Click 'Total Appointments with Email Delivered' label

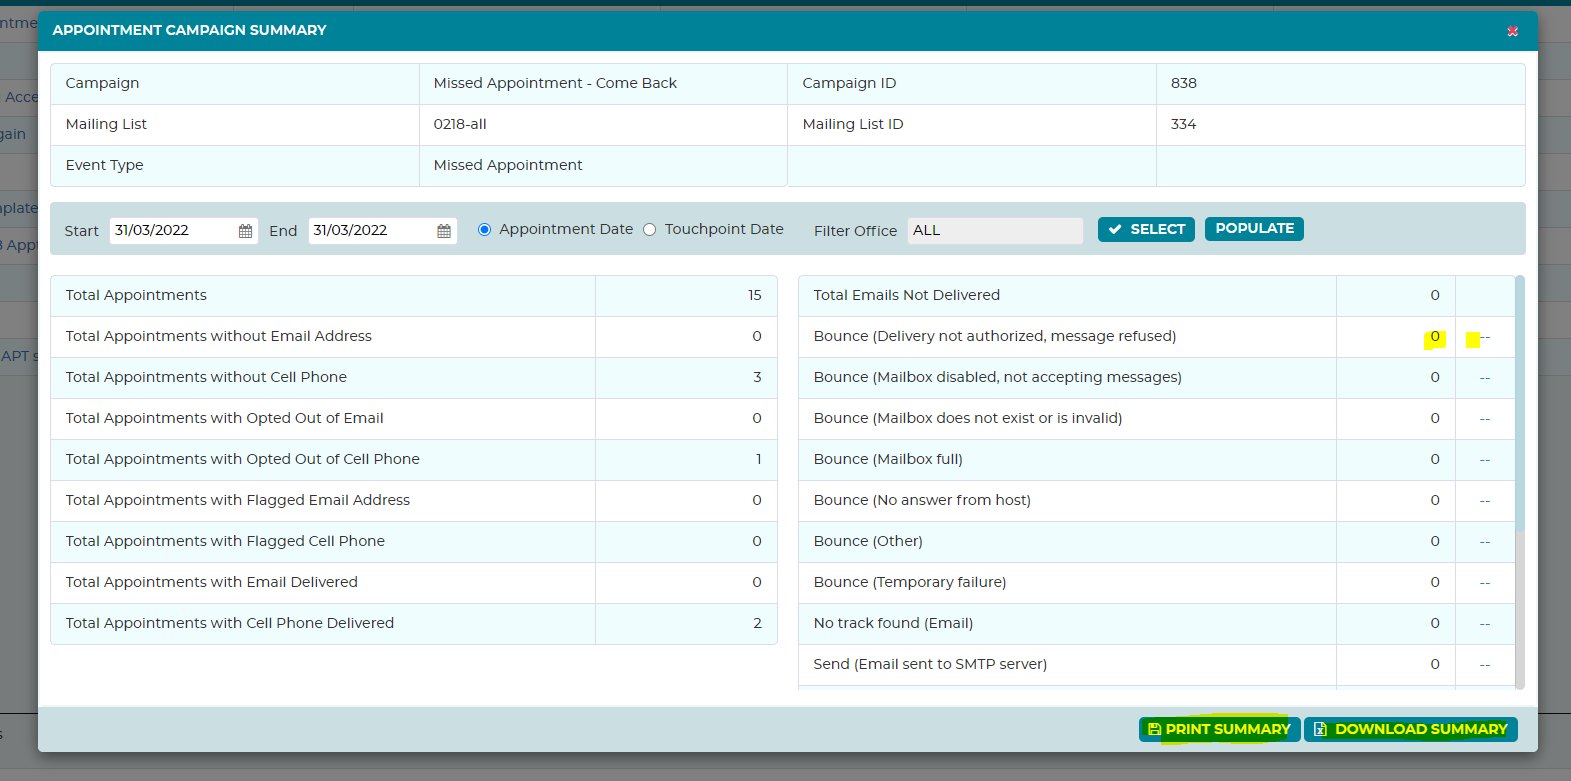click(211, 582)
